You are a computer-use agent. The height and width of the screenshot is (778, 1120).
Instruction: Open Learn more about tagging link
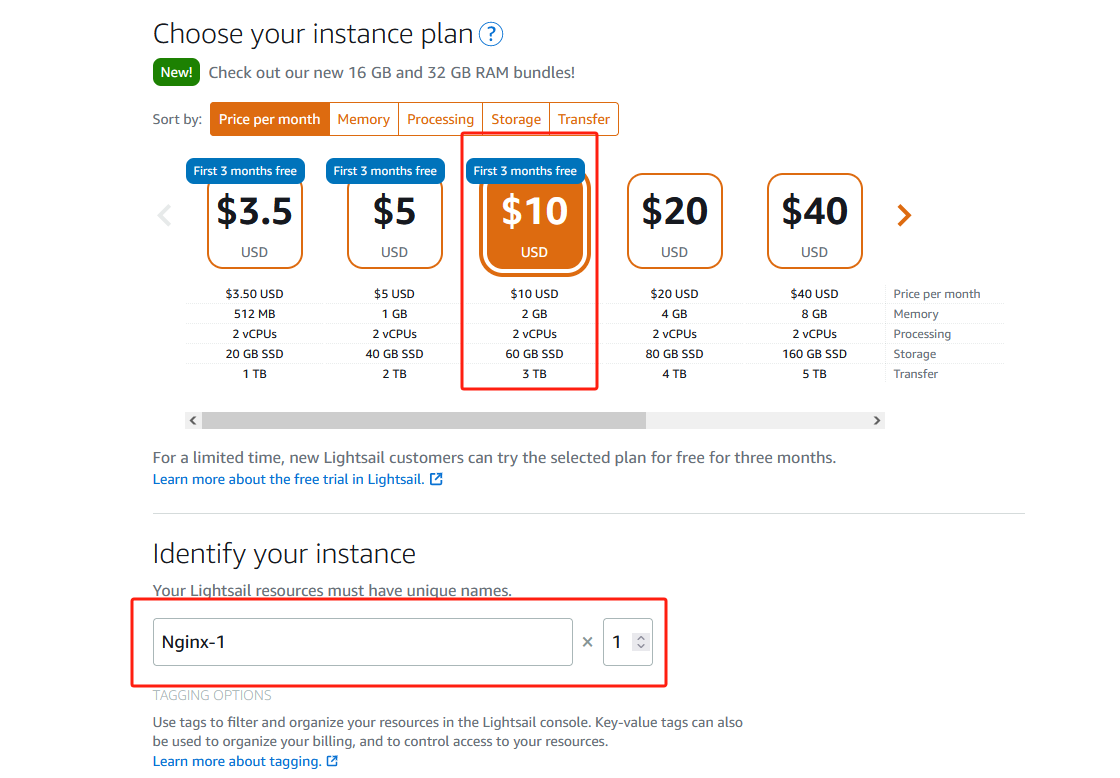click(x=236, y=762)
